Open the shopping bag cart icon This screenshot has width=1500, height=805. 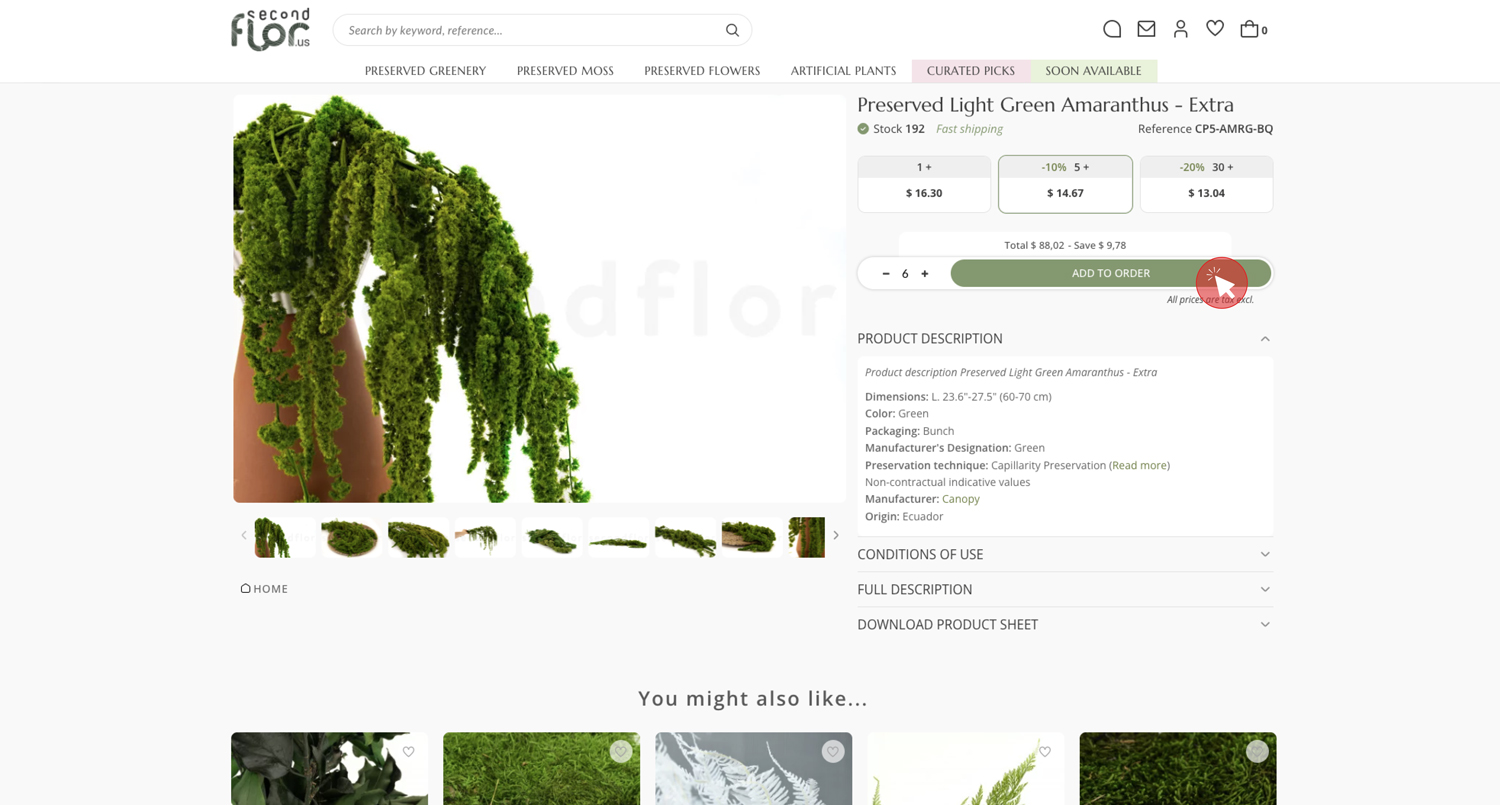1249,29
